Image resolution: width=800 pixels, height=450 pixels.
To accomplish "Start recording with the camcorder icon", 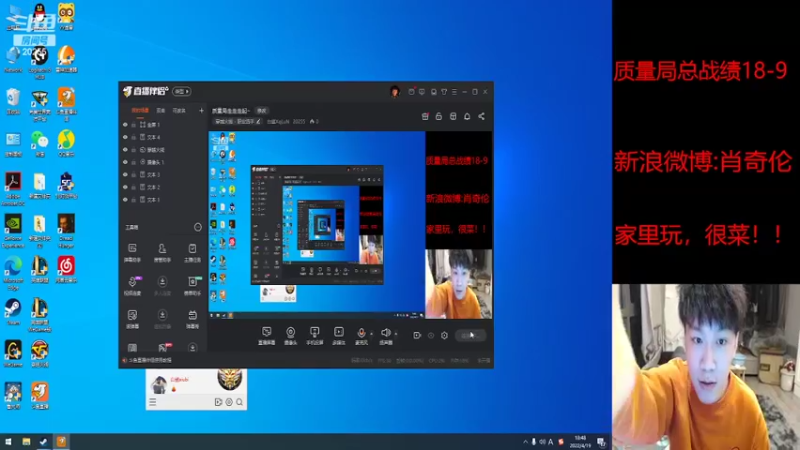I will 417,335.
